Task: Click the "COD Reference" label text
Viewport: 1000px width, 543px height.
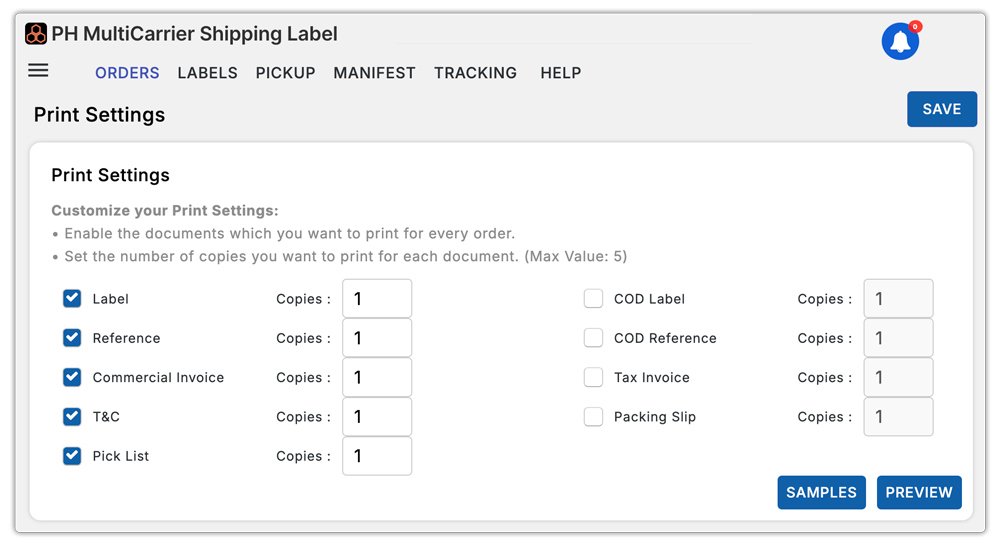Action: pos(665,338)
